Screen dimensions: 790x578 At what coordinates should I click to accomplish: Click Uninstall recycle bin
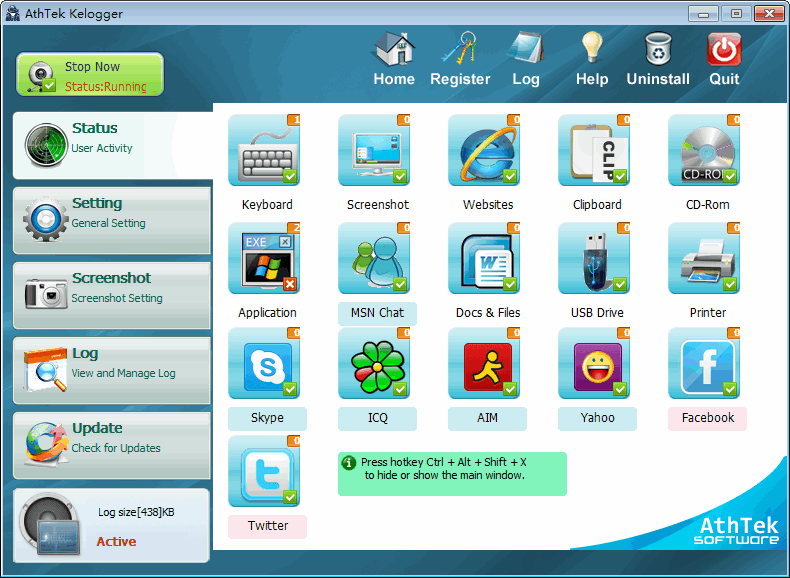click(x=658, y=59)
